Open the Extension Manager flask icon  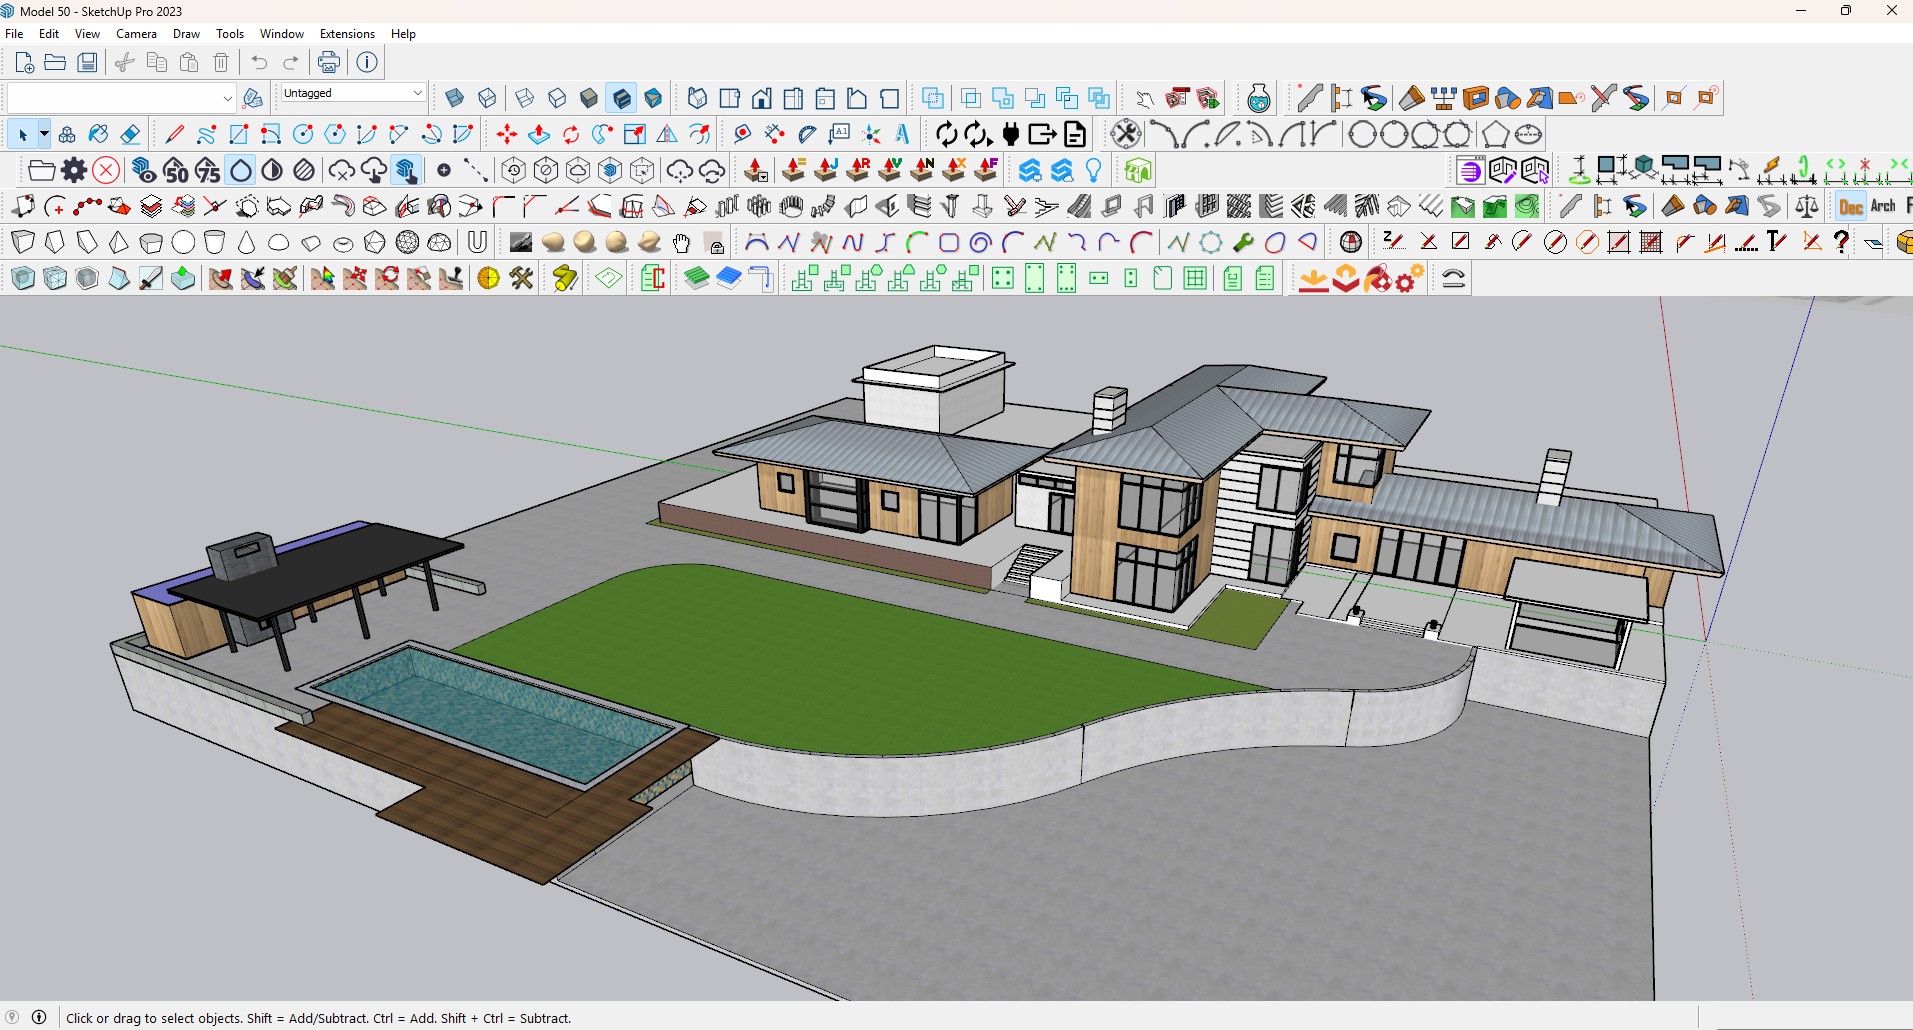tap(1259, 98)
